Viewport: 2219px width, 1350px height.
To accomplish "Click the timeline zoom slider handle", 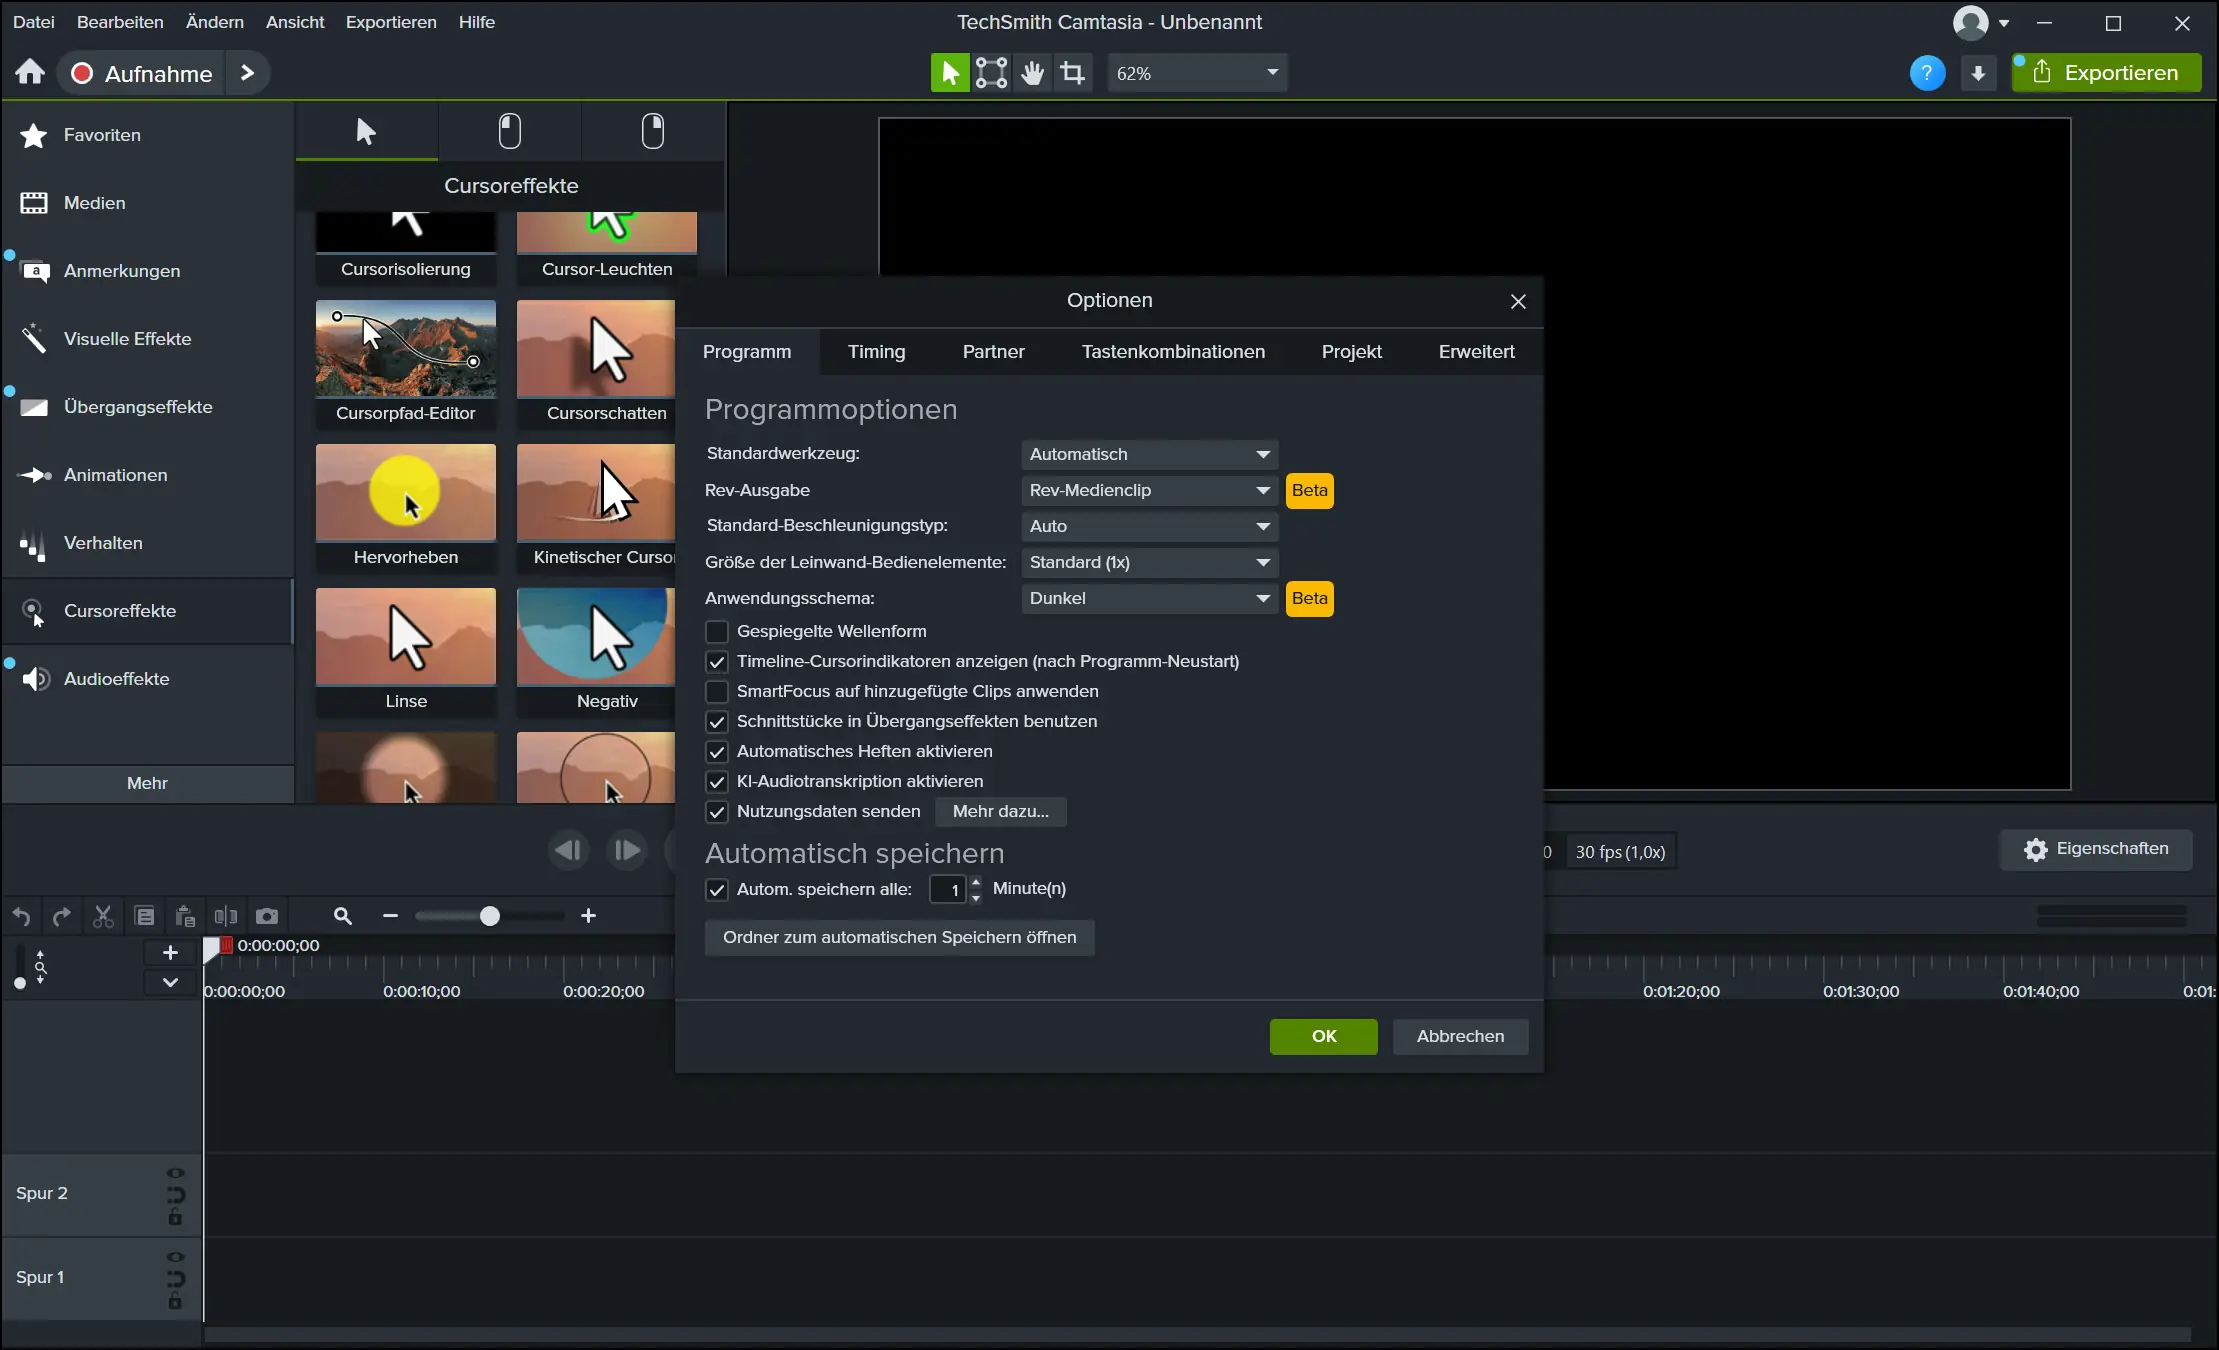I will pyautogui.click(x=489, y=916).
